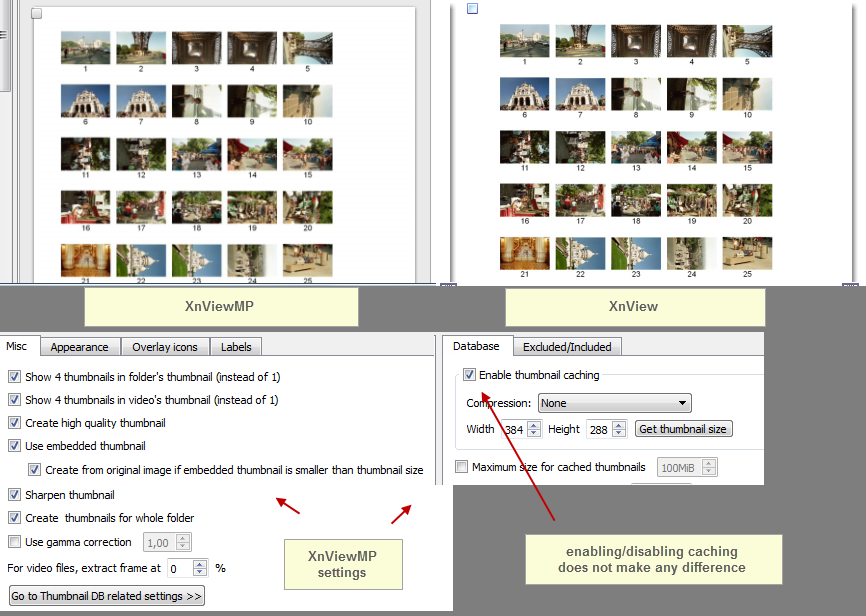This screenshot has width=866, height=616.
Task: Click 'Go to Thumbnail DB related settings >>' button
Action: pyautogui.click(x=107, y=596)
